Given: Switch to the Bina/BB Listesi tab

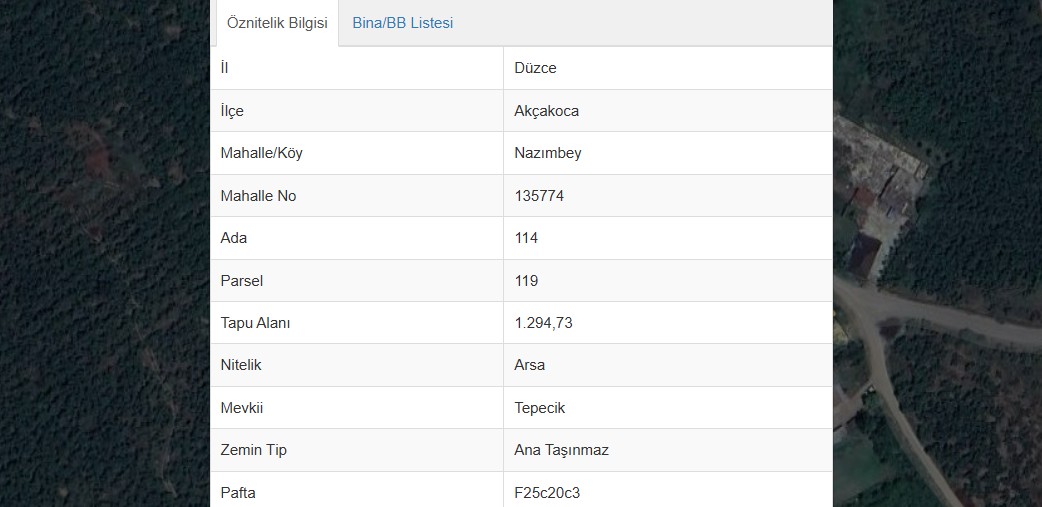Looking at the screenshot, I should [403, 23].
